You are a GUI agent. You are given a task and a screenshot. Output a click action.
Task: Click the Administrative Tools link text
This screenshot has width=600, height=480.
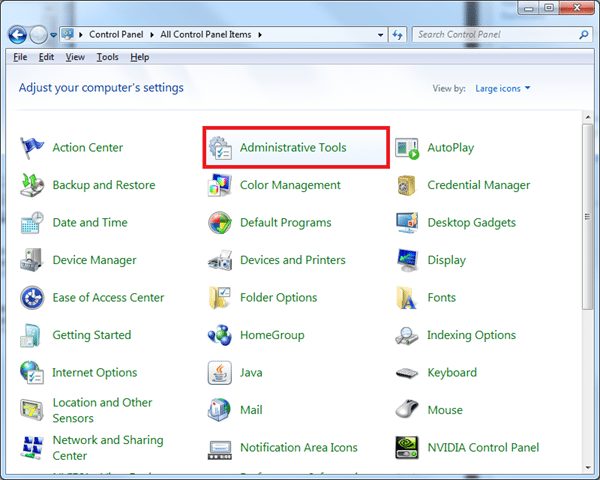(293, 148)
